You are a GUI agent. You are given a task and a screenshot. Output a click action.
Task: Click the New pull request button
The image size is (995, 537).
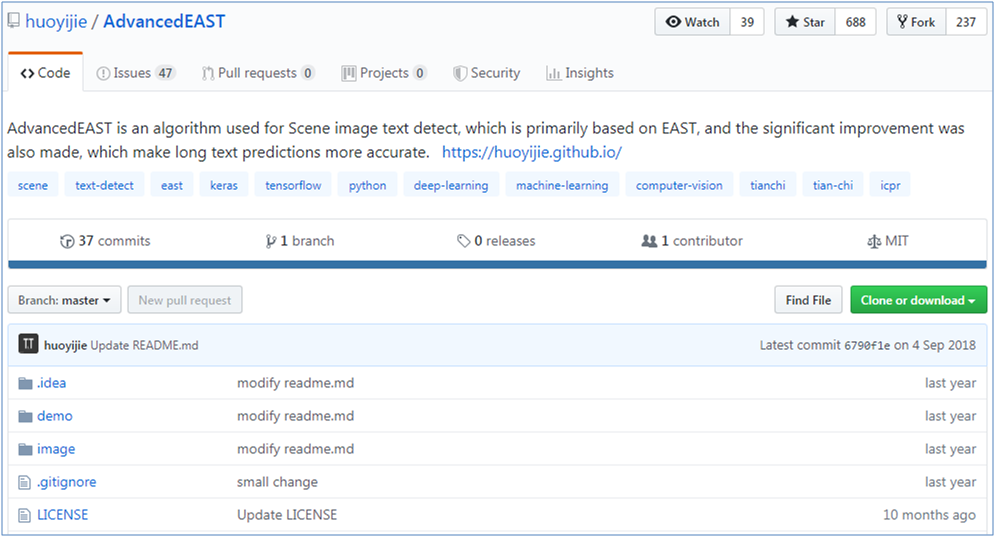pos(185,300)
